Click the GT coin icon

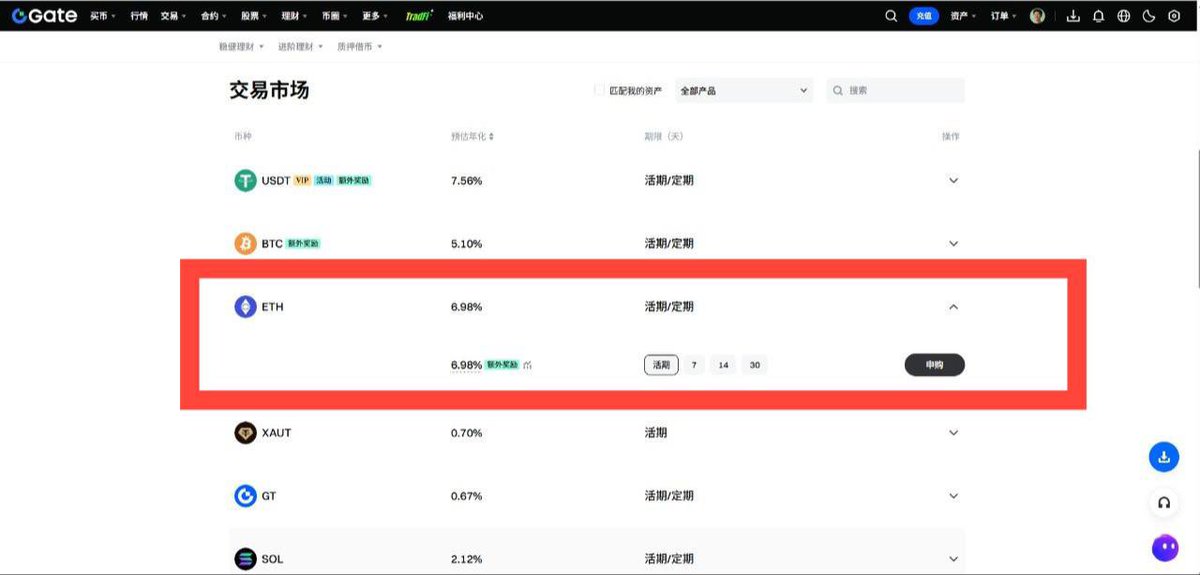[245, 496]
